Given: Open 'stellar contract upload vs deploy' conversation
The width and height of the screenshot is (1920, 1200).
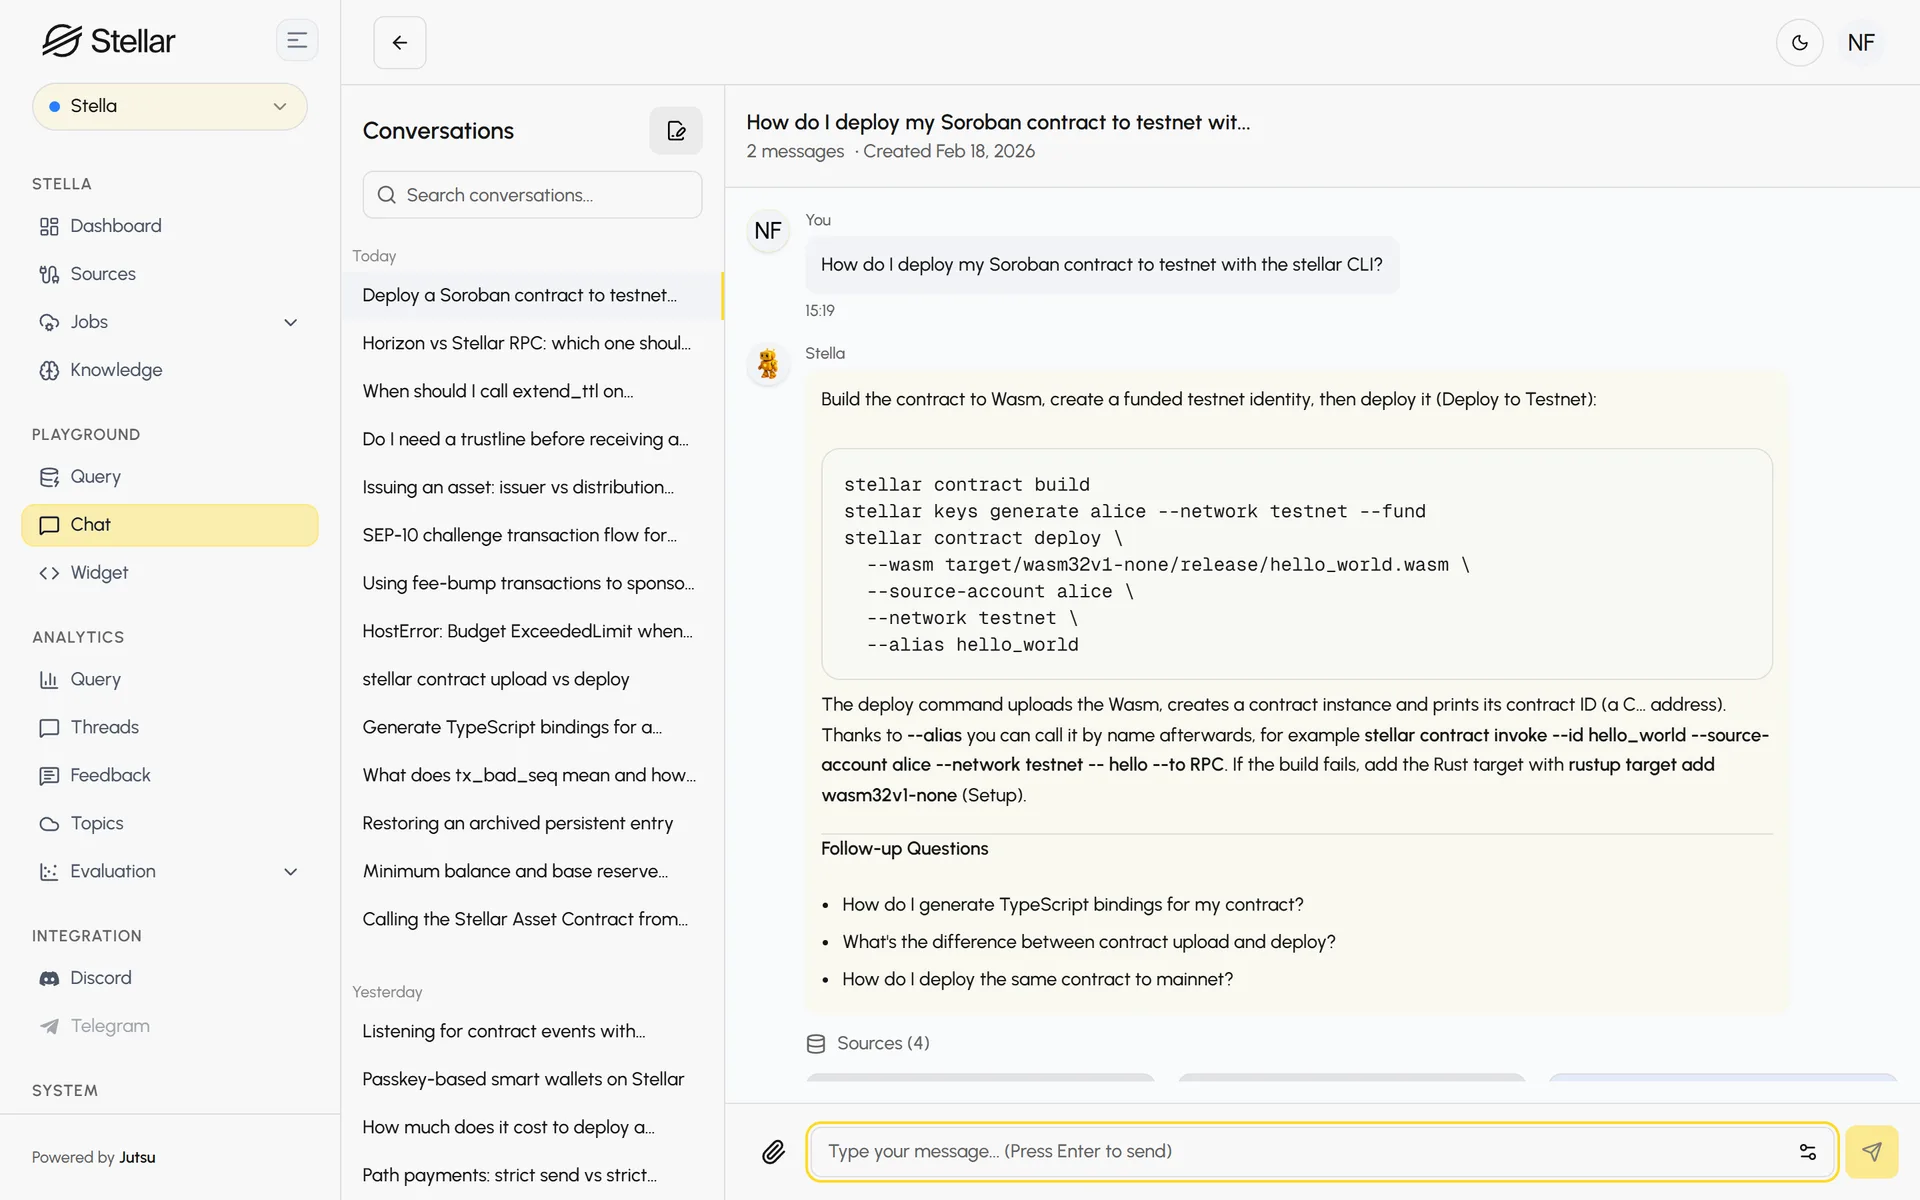Looking at the screenshot, I should click(x=532, y=679).
